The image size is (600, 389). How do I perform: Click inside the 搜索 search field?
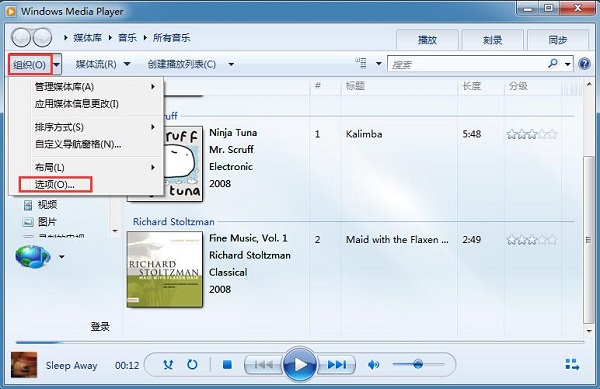click(468, 64)
